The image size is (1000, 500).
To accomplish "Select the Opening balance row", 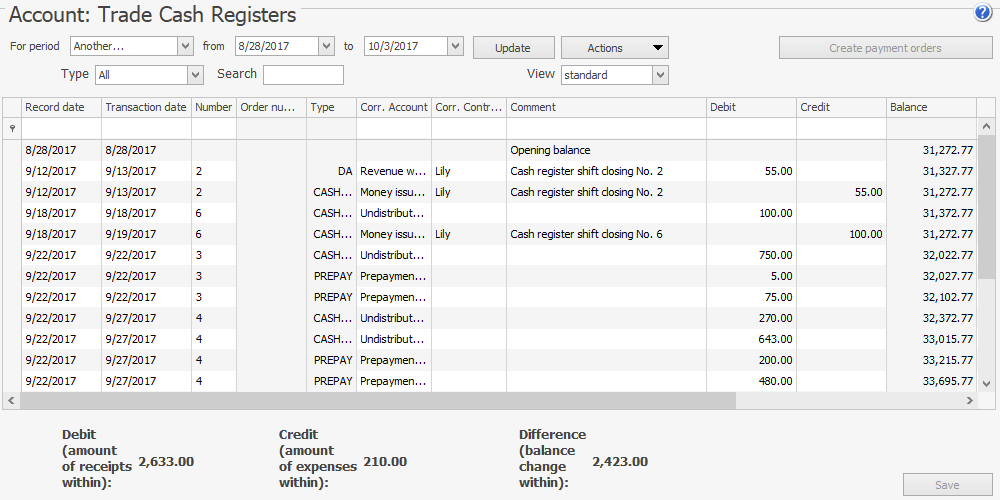I will click(550, 150).
